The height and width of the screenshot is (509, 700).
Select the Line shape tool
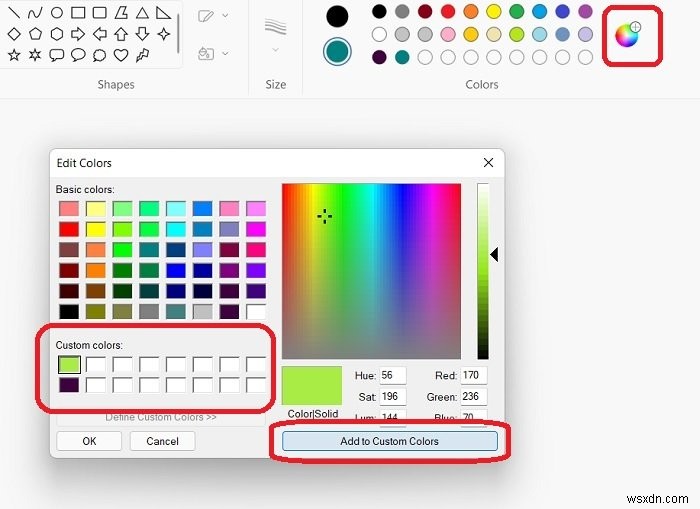[x=14, y=13]
